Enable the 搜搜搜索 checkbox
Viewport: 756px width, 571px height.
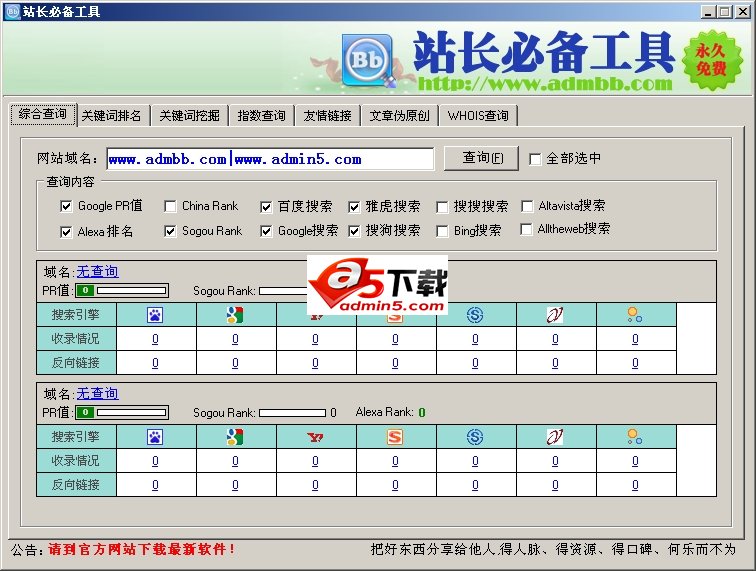tap(442, 207)
